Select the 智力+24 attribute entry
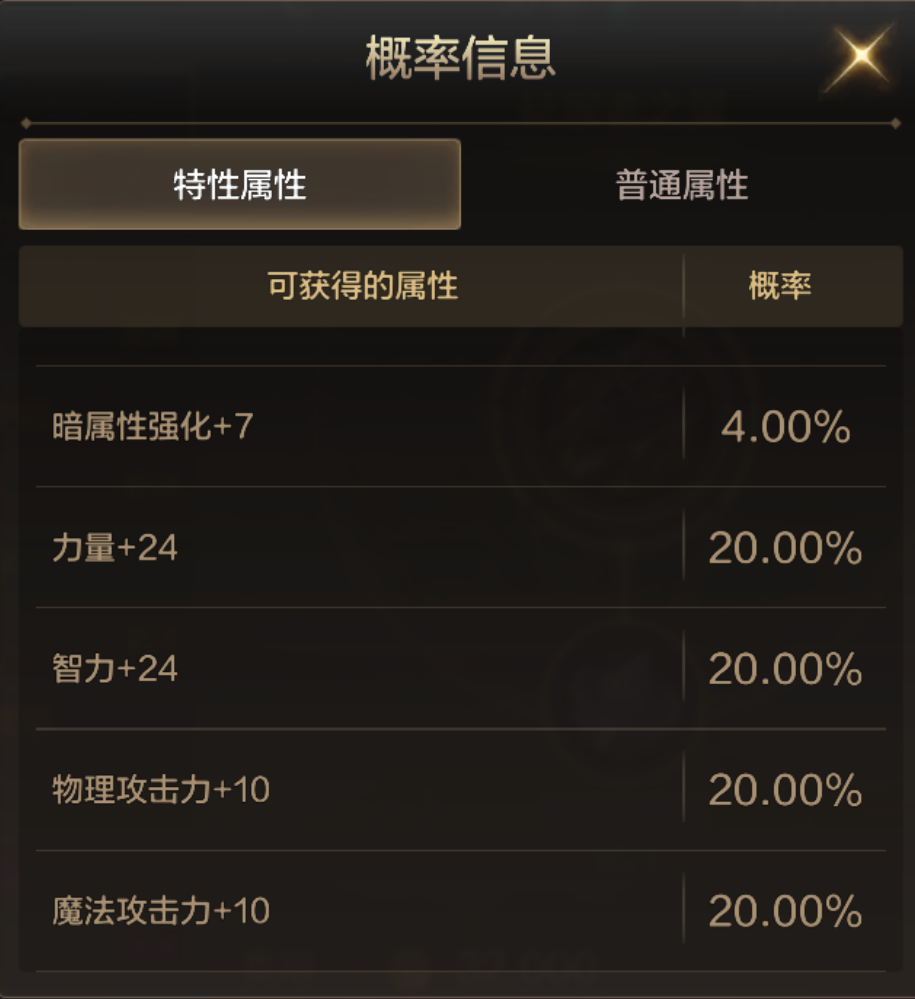The height and width of the screenshot is (999, 915). point(115,669)
